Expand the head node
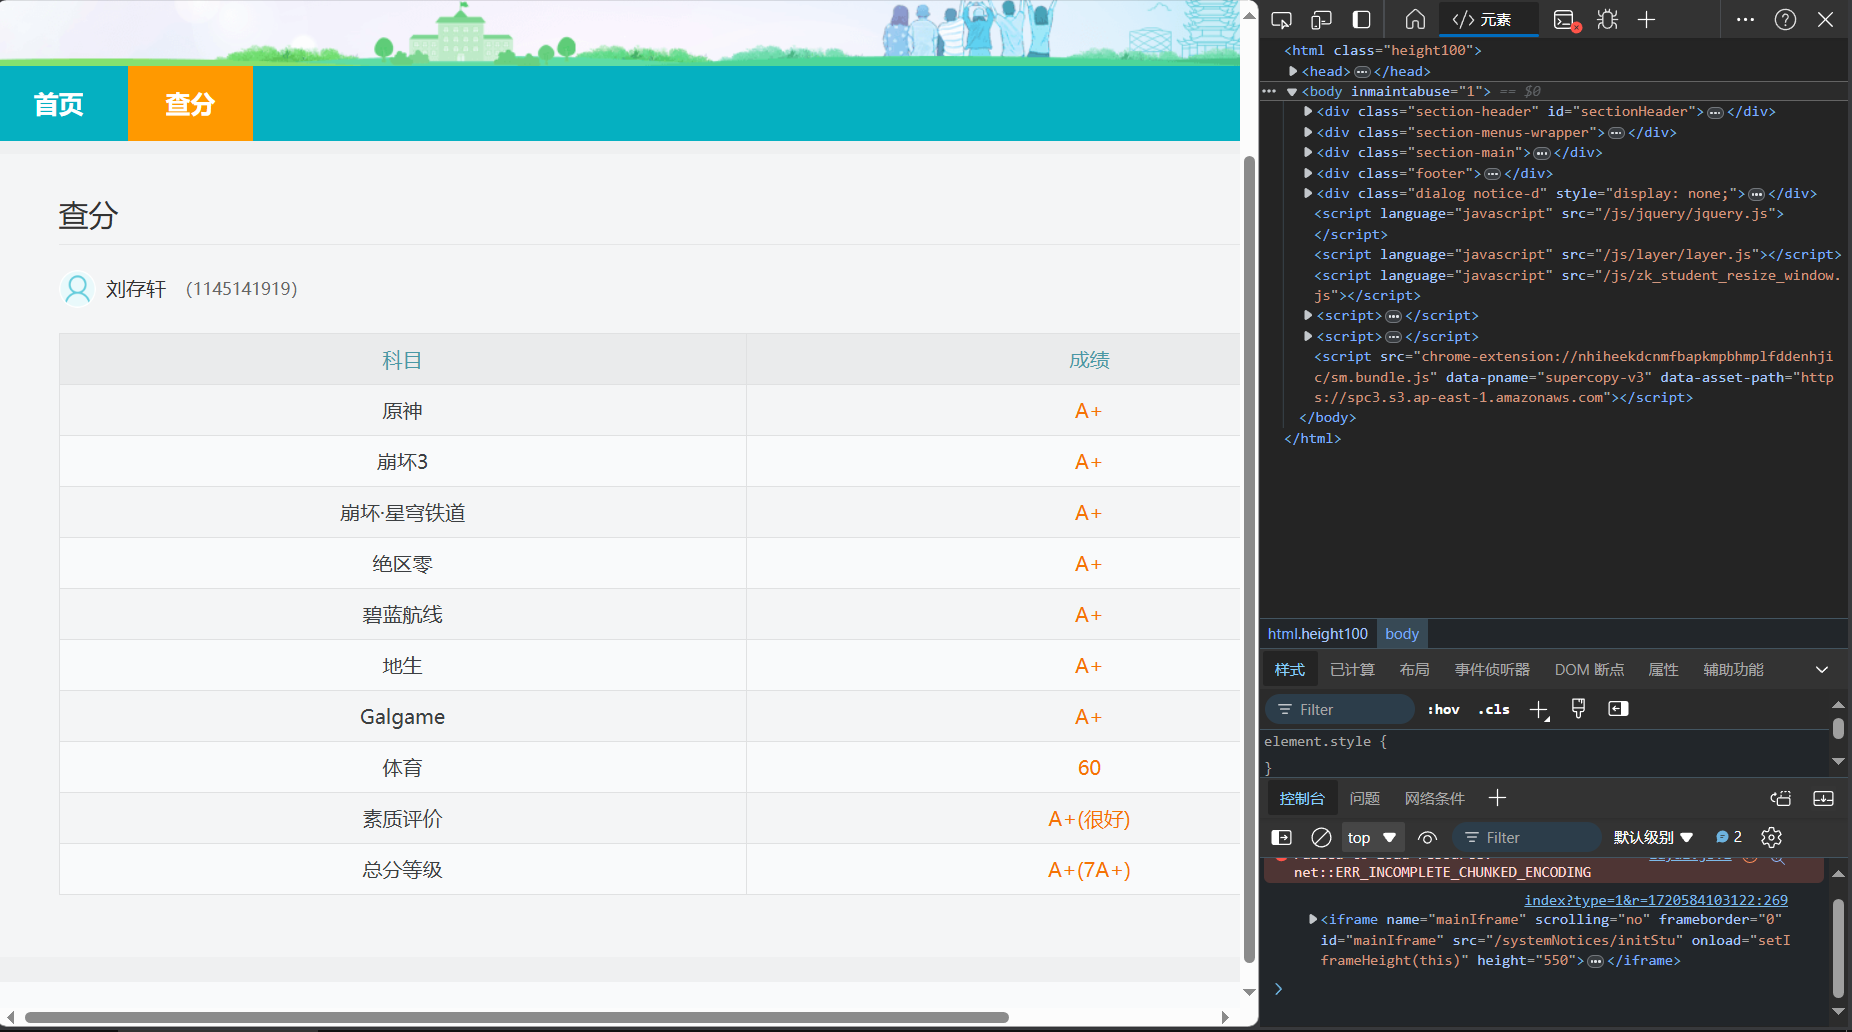Viewport: 1852px width, 1032px height. coord(1293,71)
